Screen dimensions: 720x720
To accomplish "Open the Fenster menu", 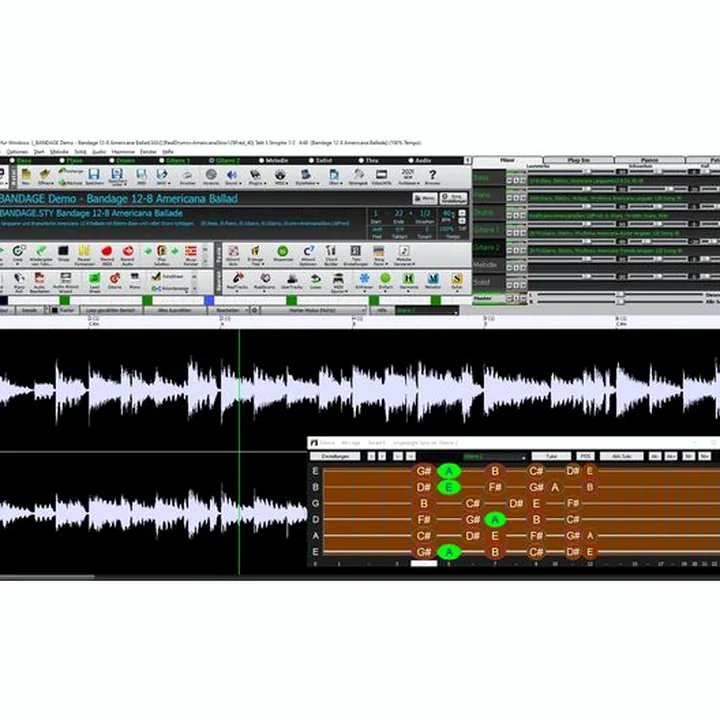I will point(148,152).
